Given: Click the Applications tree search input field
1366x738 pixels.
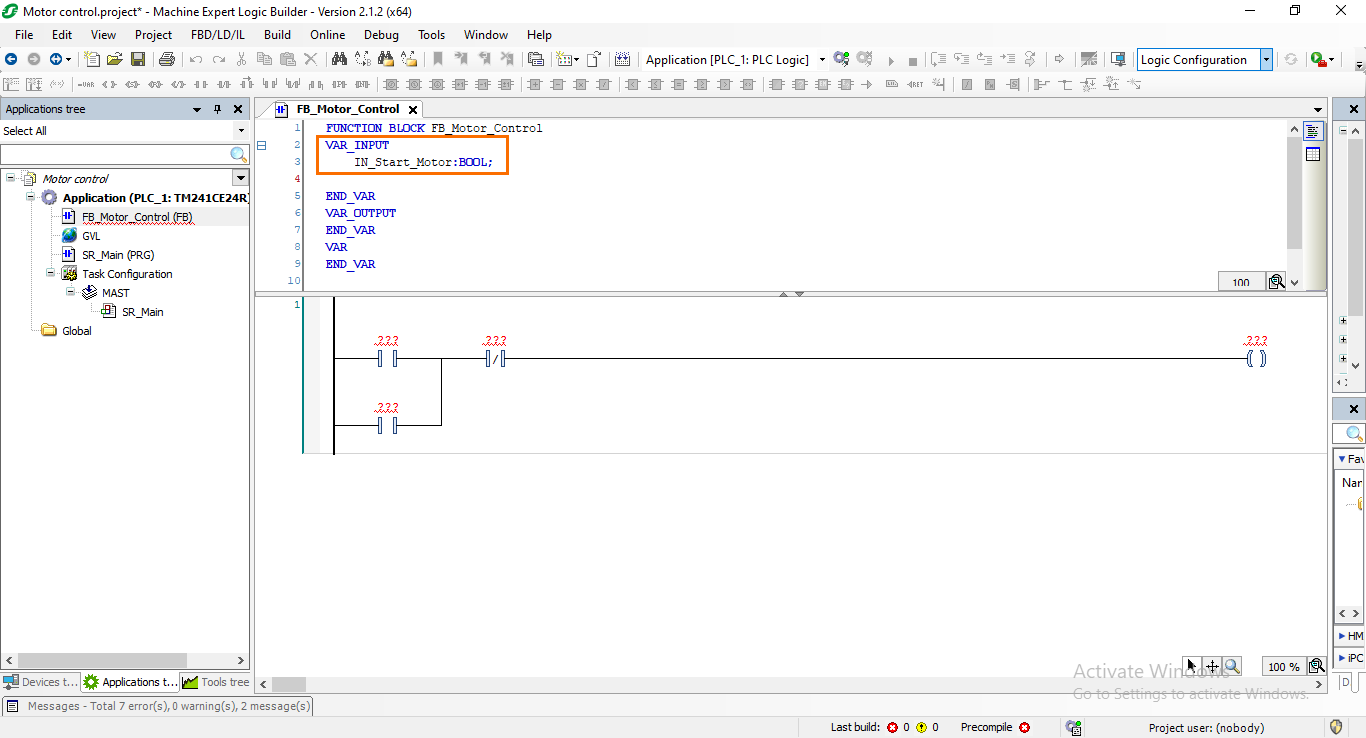Looking at the screenshot, I should [x=116, y=154].
